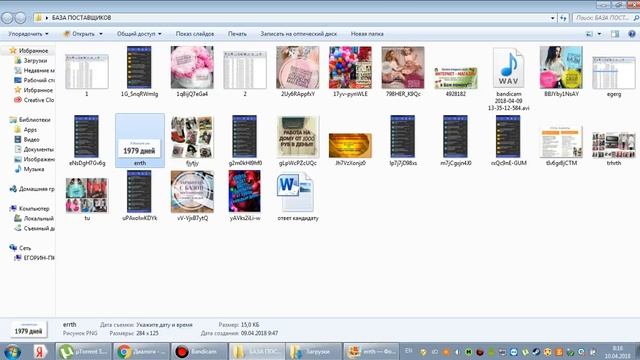This screenshot has height=360, width=640.
Task: Click the change view icon
Action: [589, 34]
